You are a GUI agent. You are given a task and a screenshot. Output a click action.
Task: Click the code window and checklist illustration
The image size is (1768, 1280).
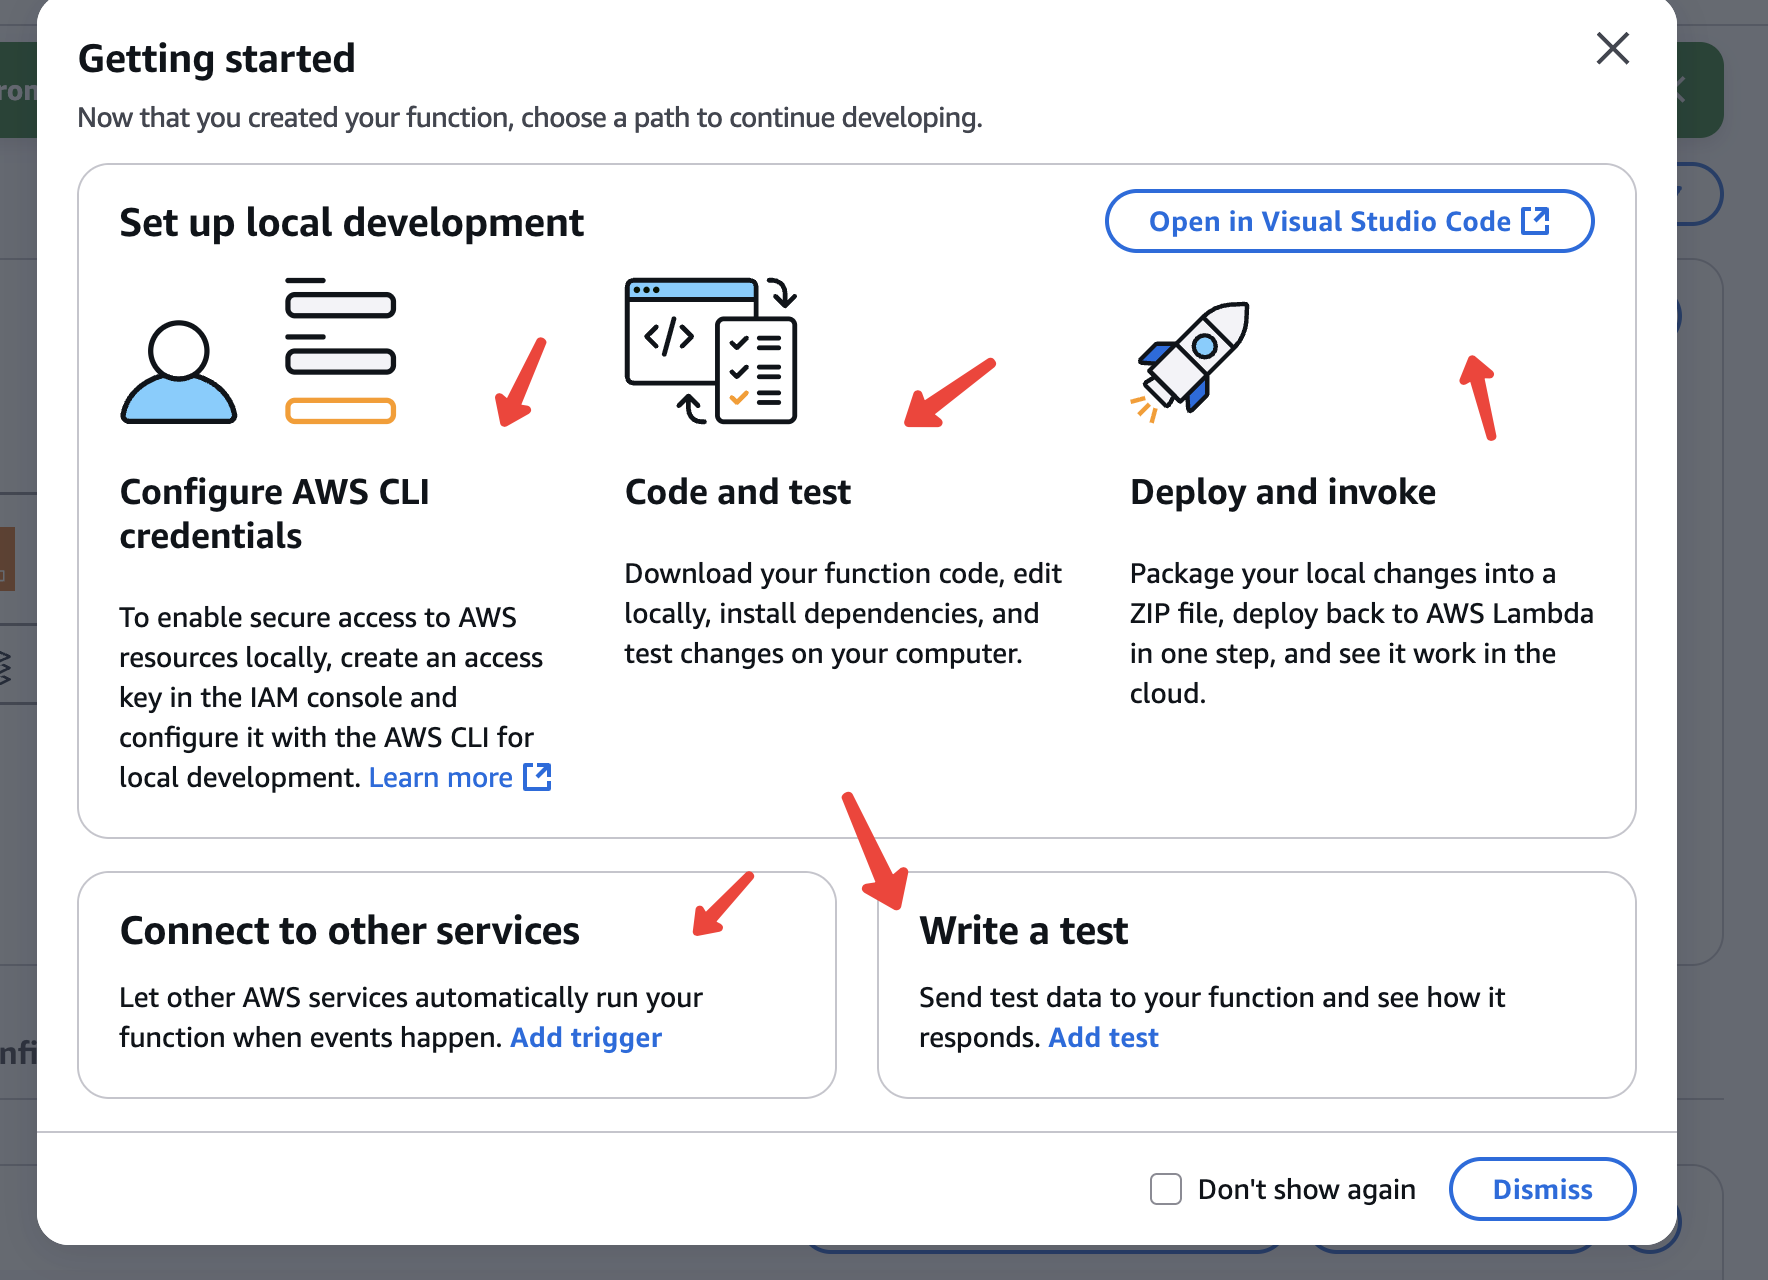pos(711,351)
